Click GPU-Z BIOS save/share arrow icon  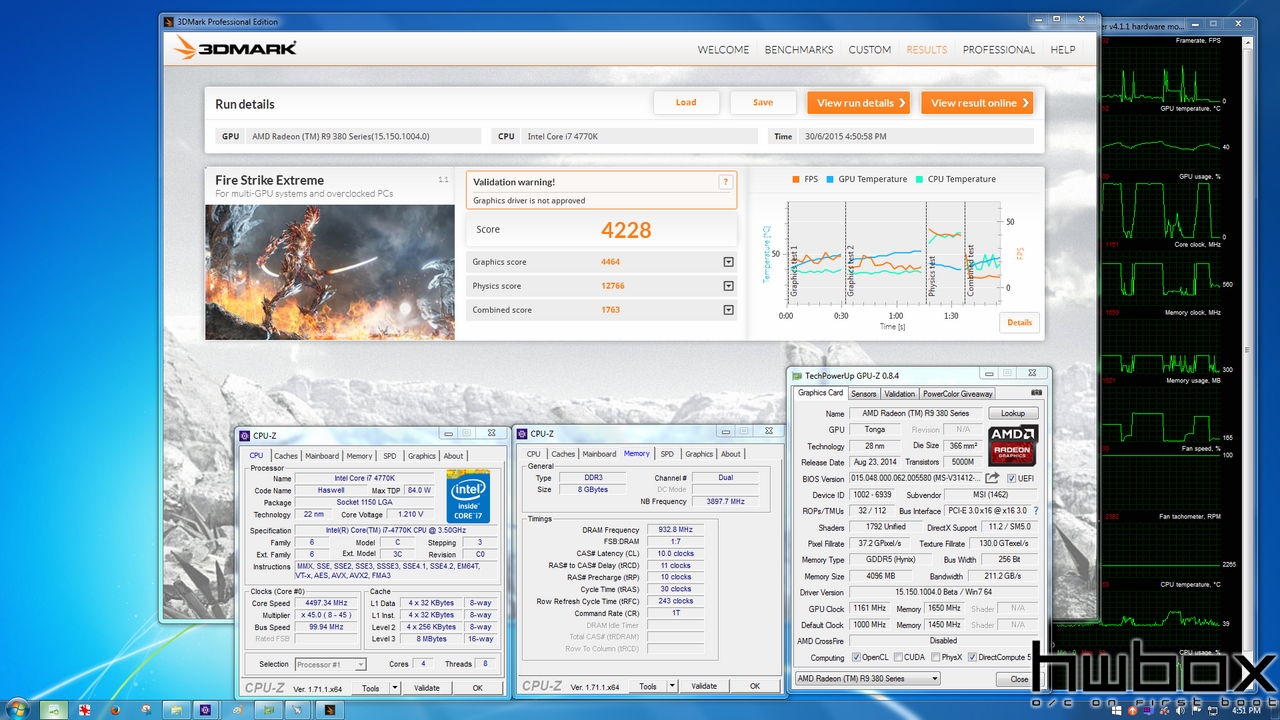993,478
